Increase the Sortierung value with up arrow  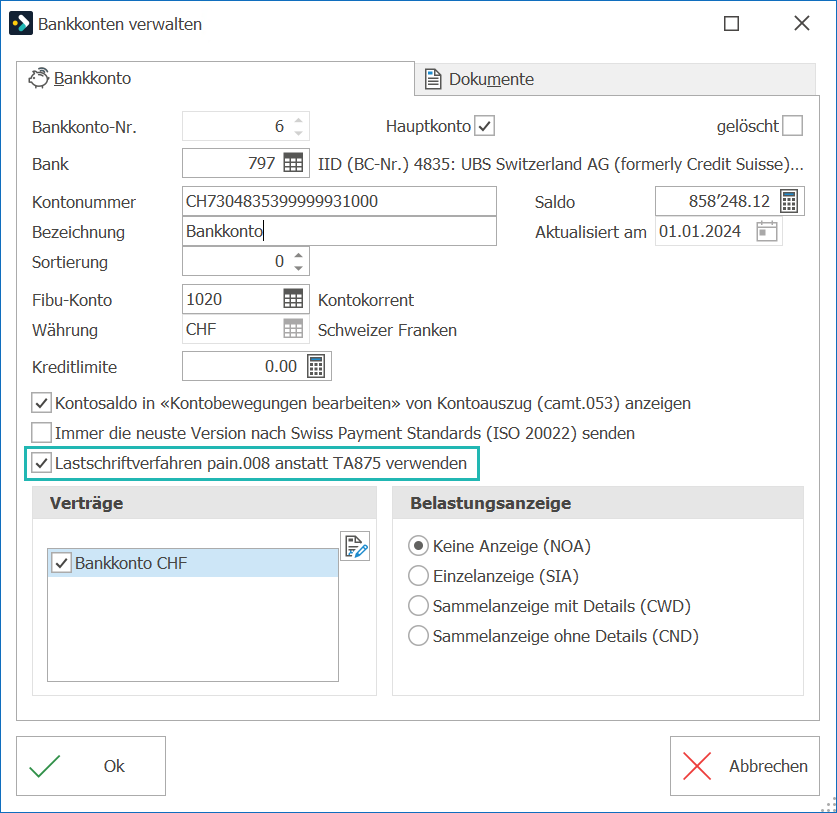coord(298,255)
